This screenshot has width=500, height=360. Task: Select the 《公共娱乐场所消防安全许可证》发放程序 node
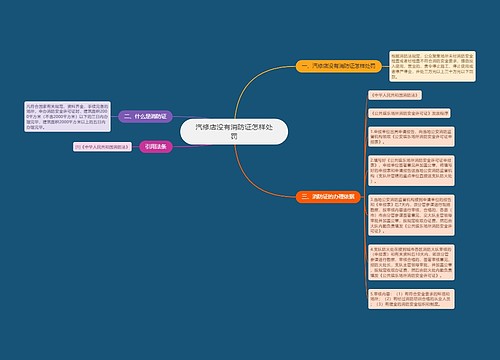click(409, 113)
